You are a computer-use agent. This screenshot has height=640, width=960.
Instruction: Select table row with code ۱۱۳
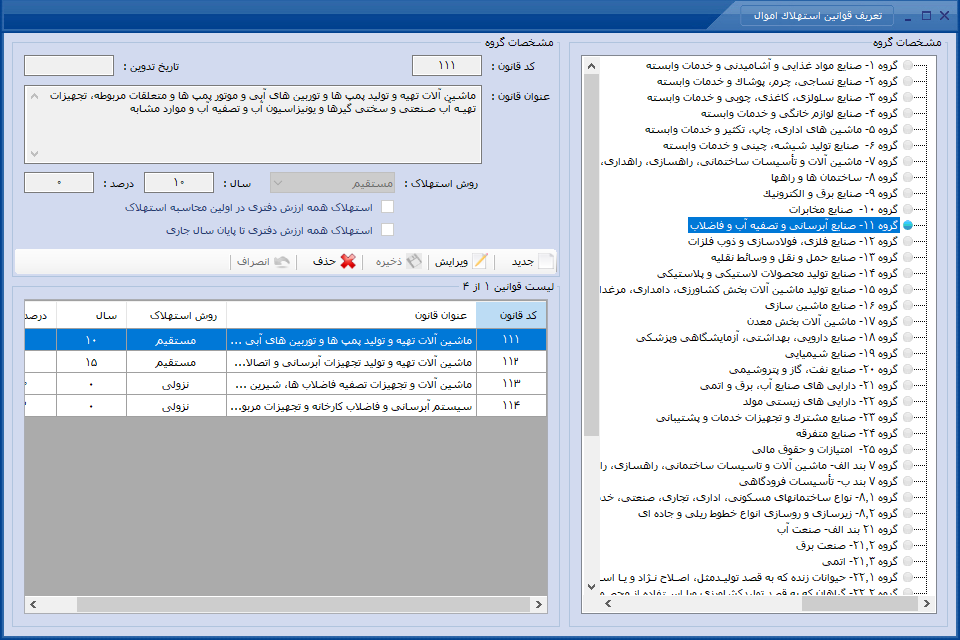[x=285, y=384]
